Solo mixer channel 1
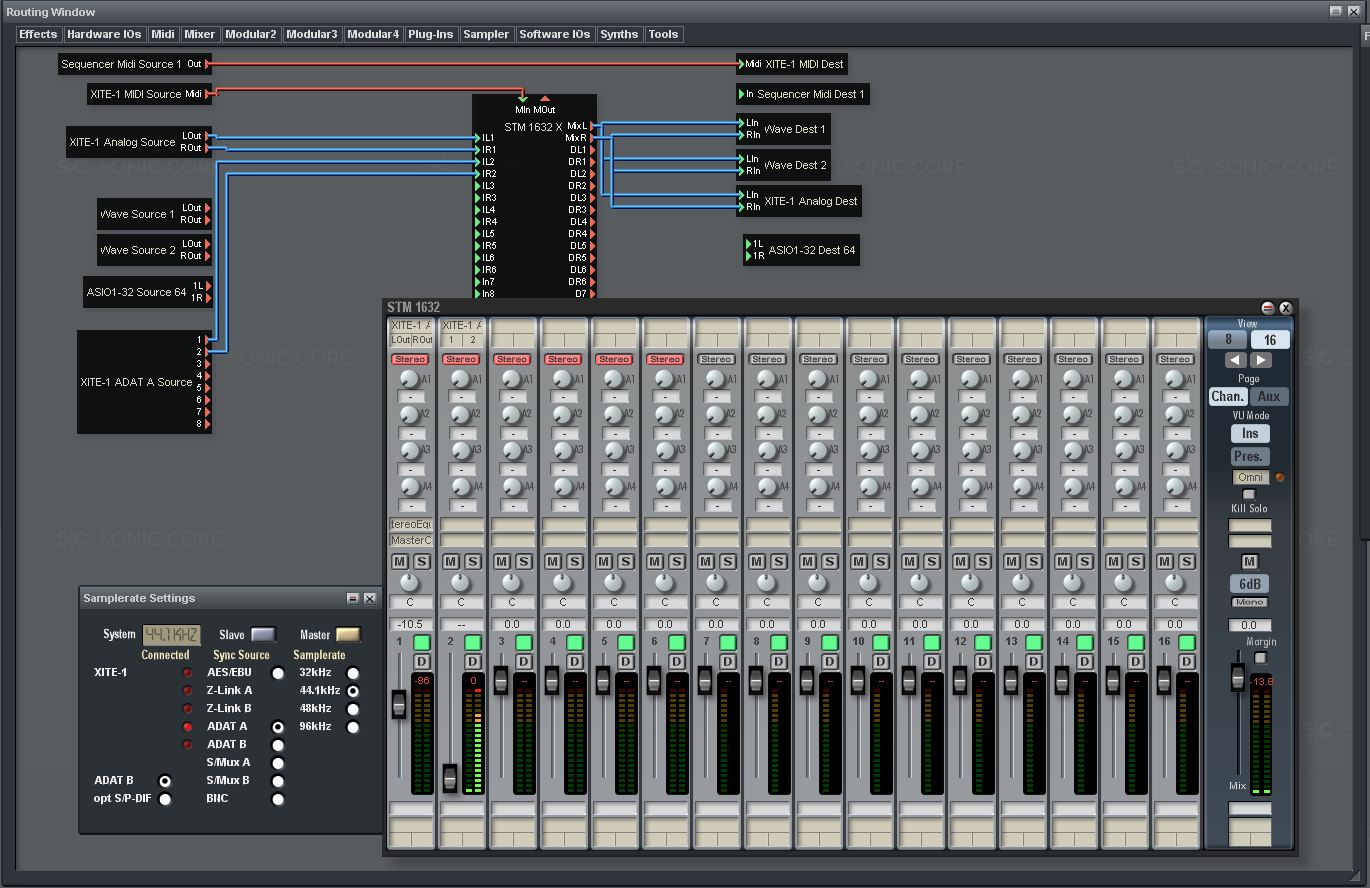This screenshot has width=1370, height=888. pos(422,562)
